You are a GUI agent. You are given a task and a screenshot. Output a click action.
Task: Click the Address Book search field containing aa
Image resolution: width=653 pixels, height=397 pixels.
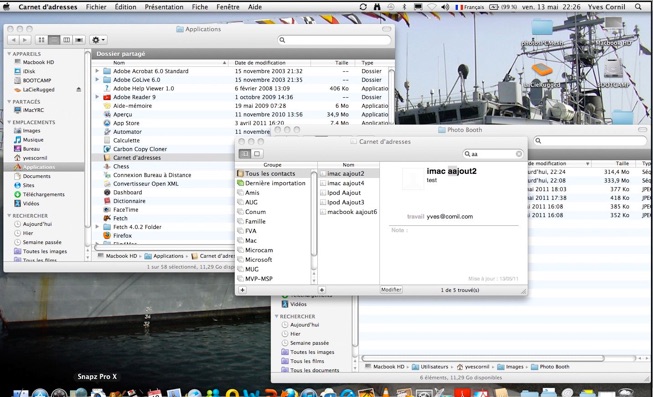[x=493, y=154]
